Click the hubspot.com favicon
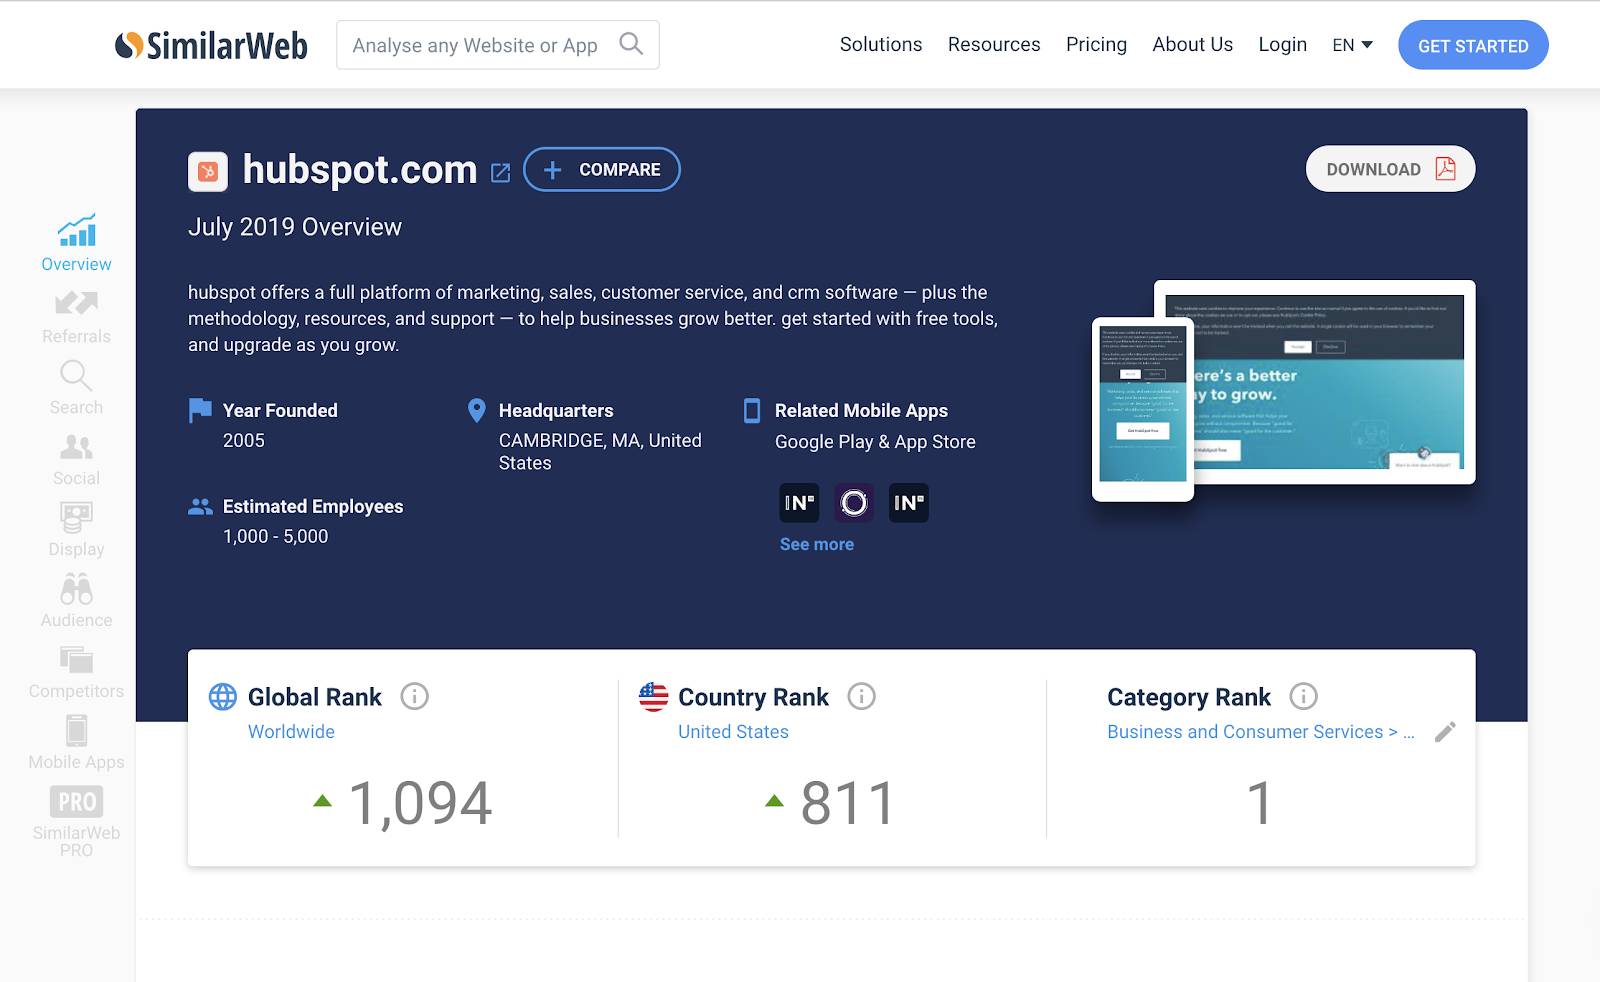Image resolution: width=1600 pixels, height=982 pixels. pyautogui.click(x=208, y=172)
